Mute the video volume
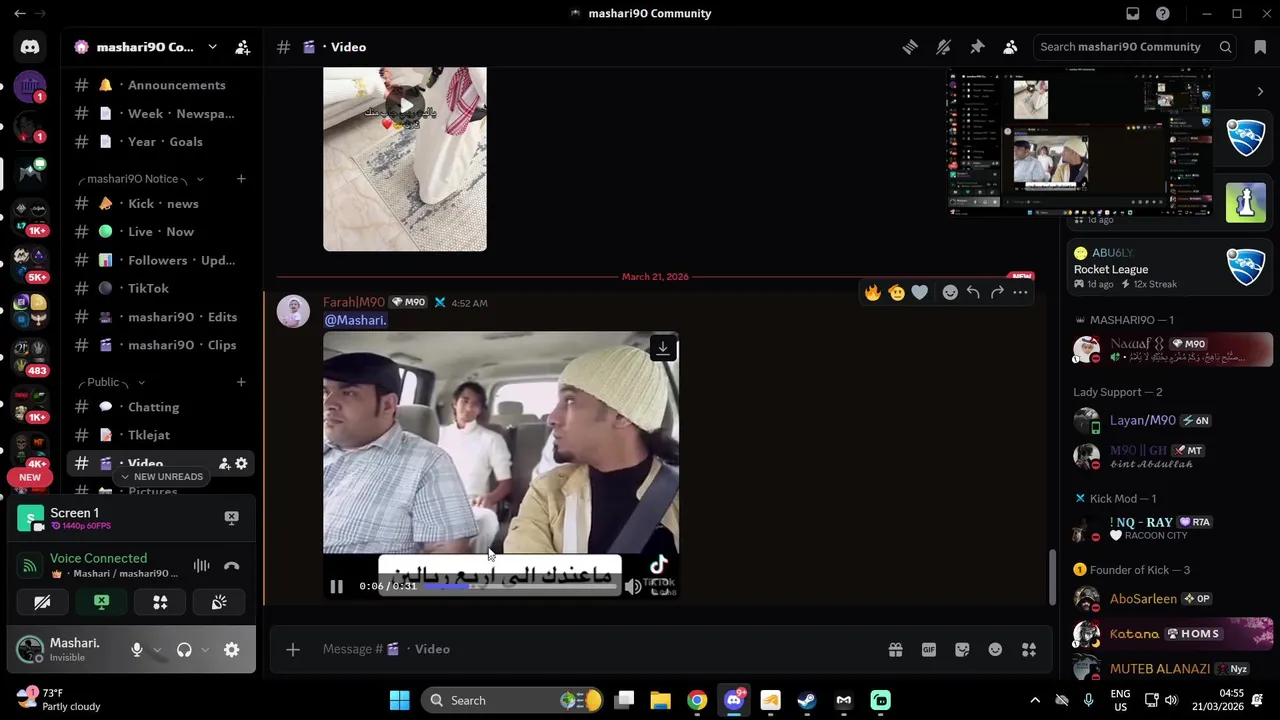 click(x=633, y=586)
